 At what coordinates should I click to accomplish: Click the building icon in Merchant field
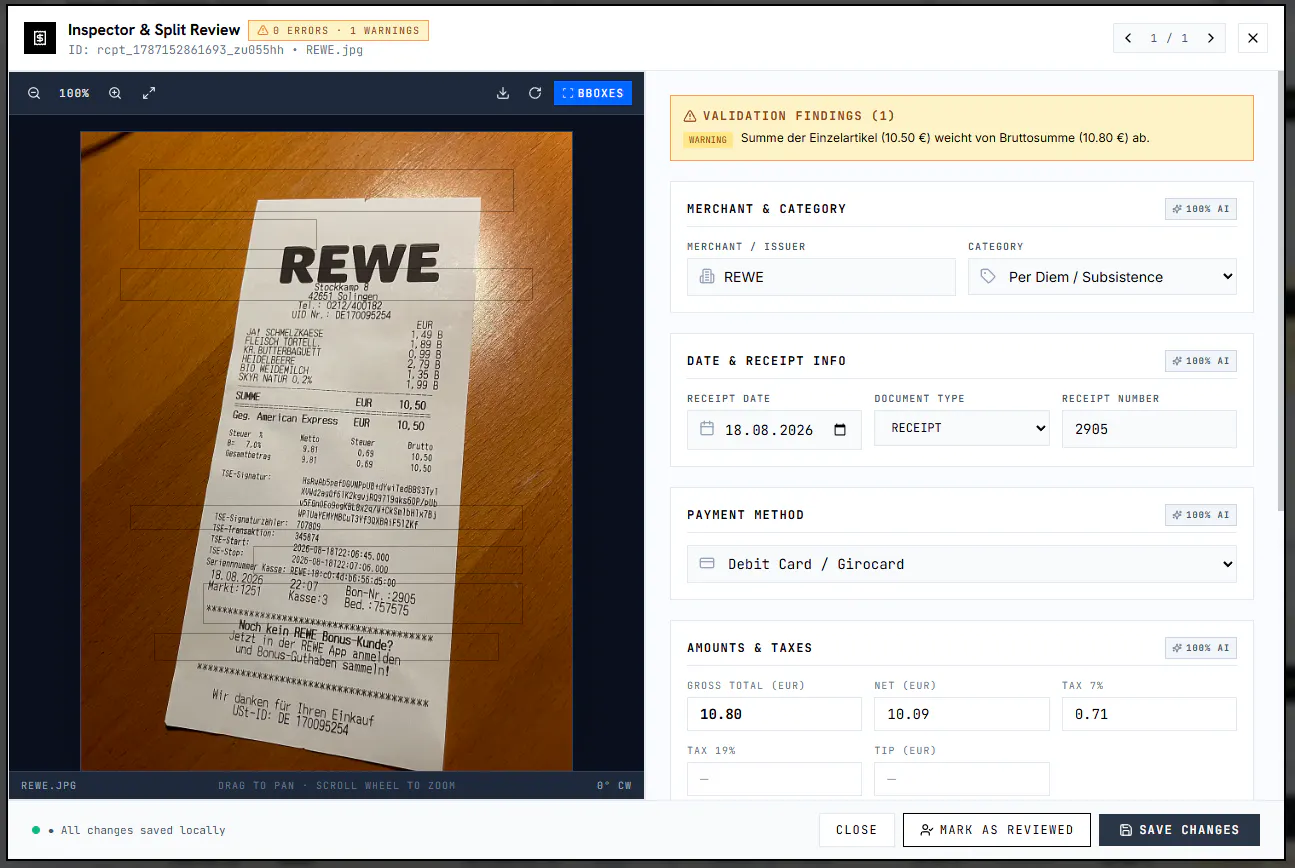point(707,277)
